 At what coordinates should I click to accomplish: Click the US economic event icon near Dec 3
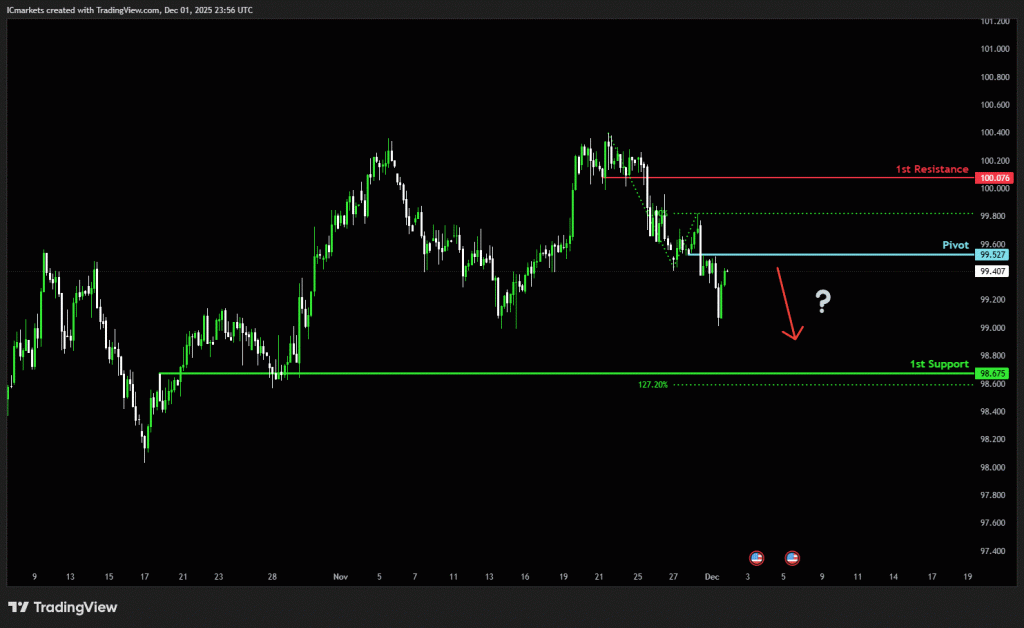757,557
